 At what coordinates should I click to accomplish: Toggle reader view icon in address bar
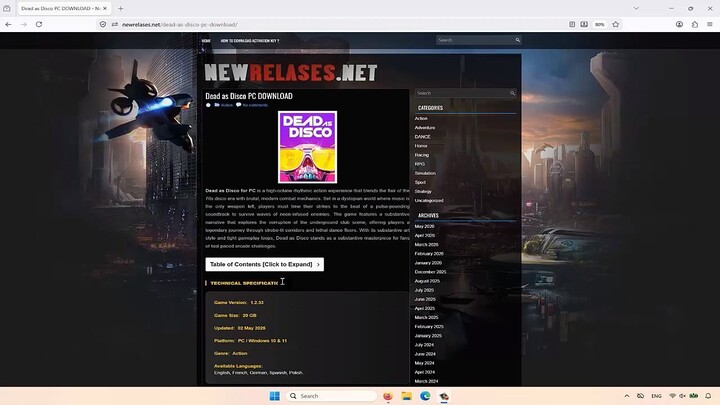pyautogui.click(x=572, y=24)
